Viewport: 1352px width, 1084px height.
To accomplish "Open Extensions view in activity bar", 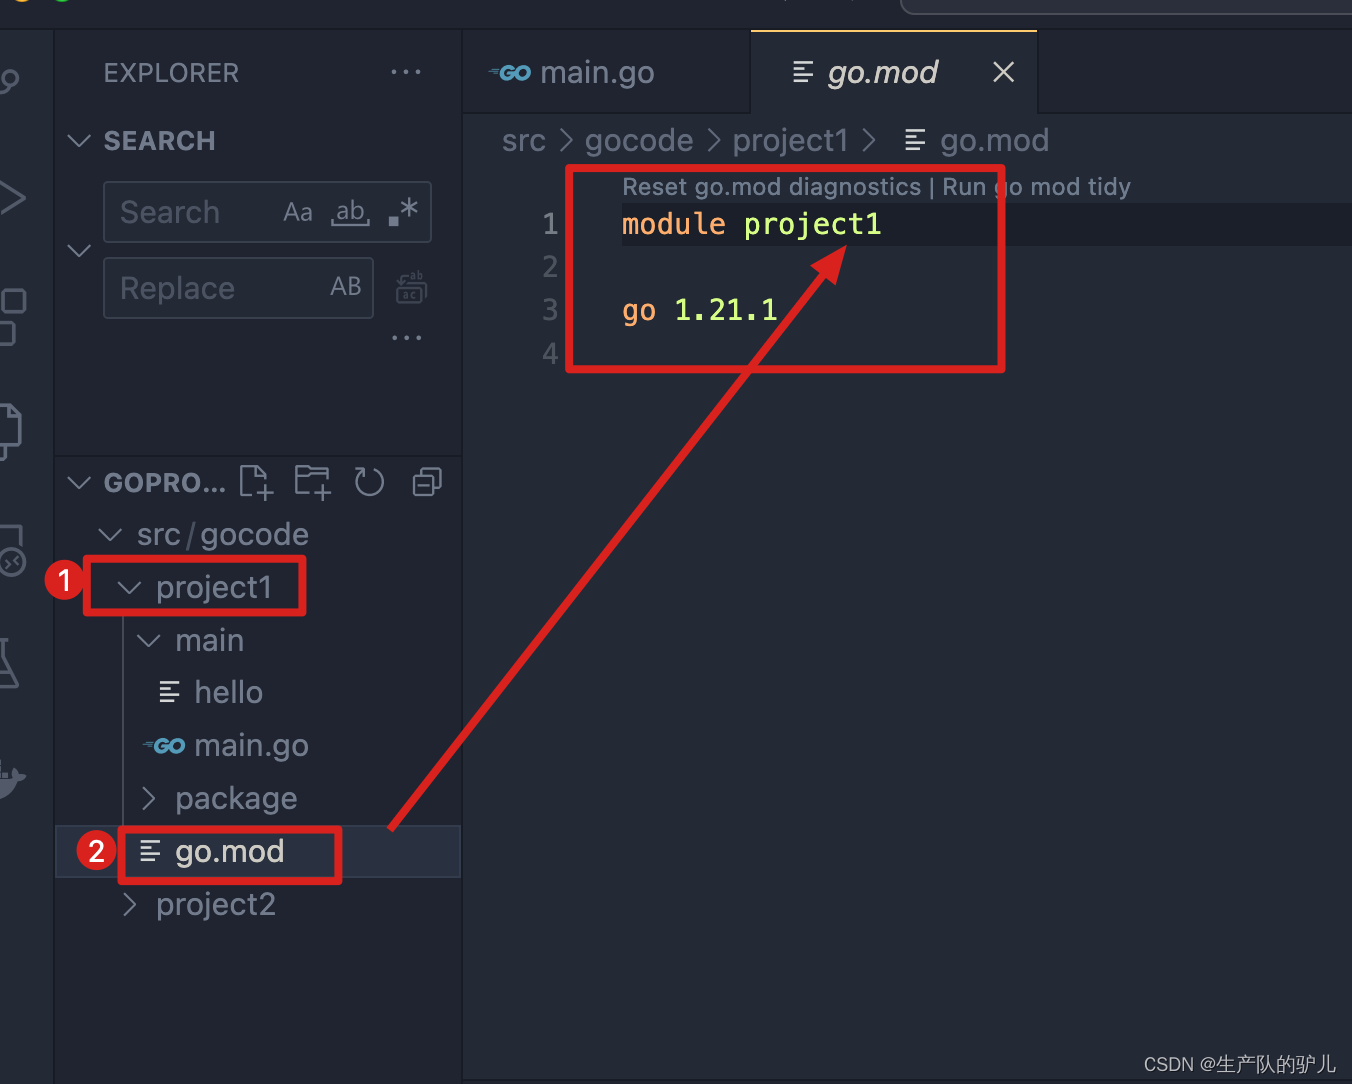I will [x=12, y=317].
